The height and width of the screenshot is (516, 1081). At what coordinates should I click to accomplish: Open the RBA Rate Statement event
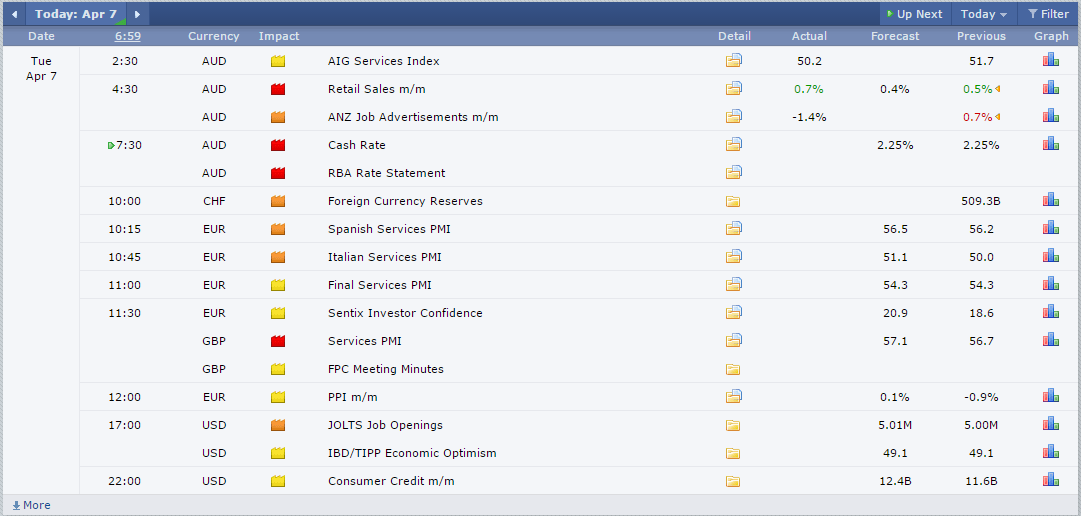(386, 173)
